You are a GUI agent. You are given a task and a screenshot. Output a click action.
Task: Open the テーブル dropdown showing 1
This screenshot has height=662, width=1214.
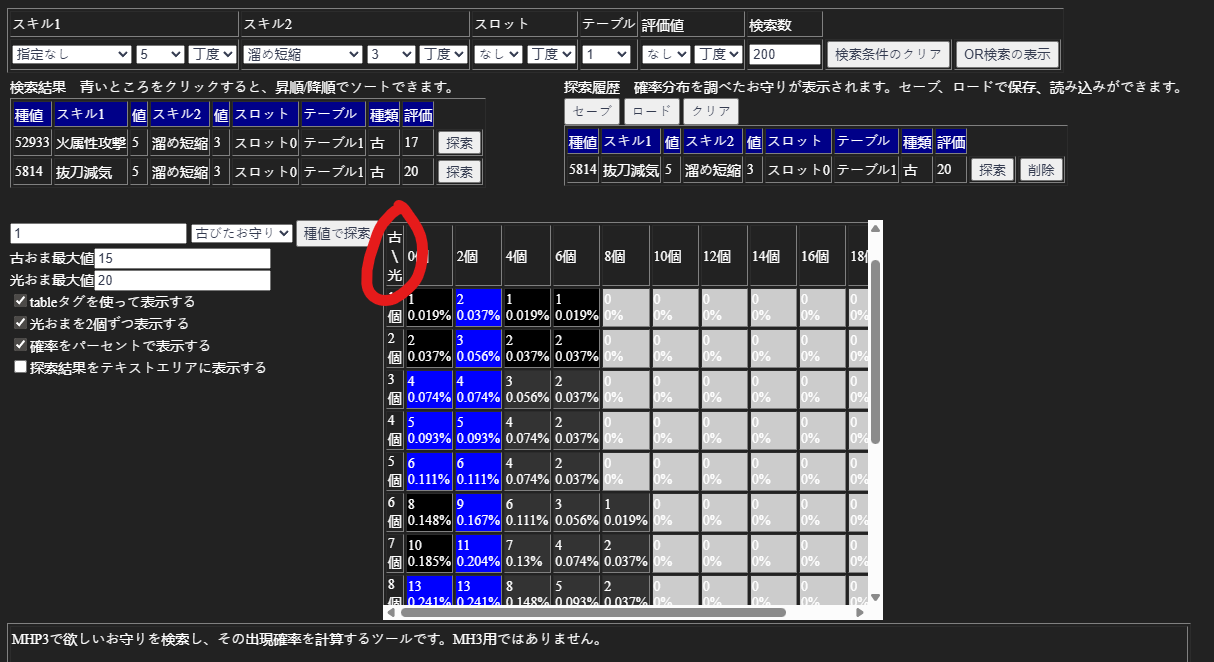point(606,54)
